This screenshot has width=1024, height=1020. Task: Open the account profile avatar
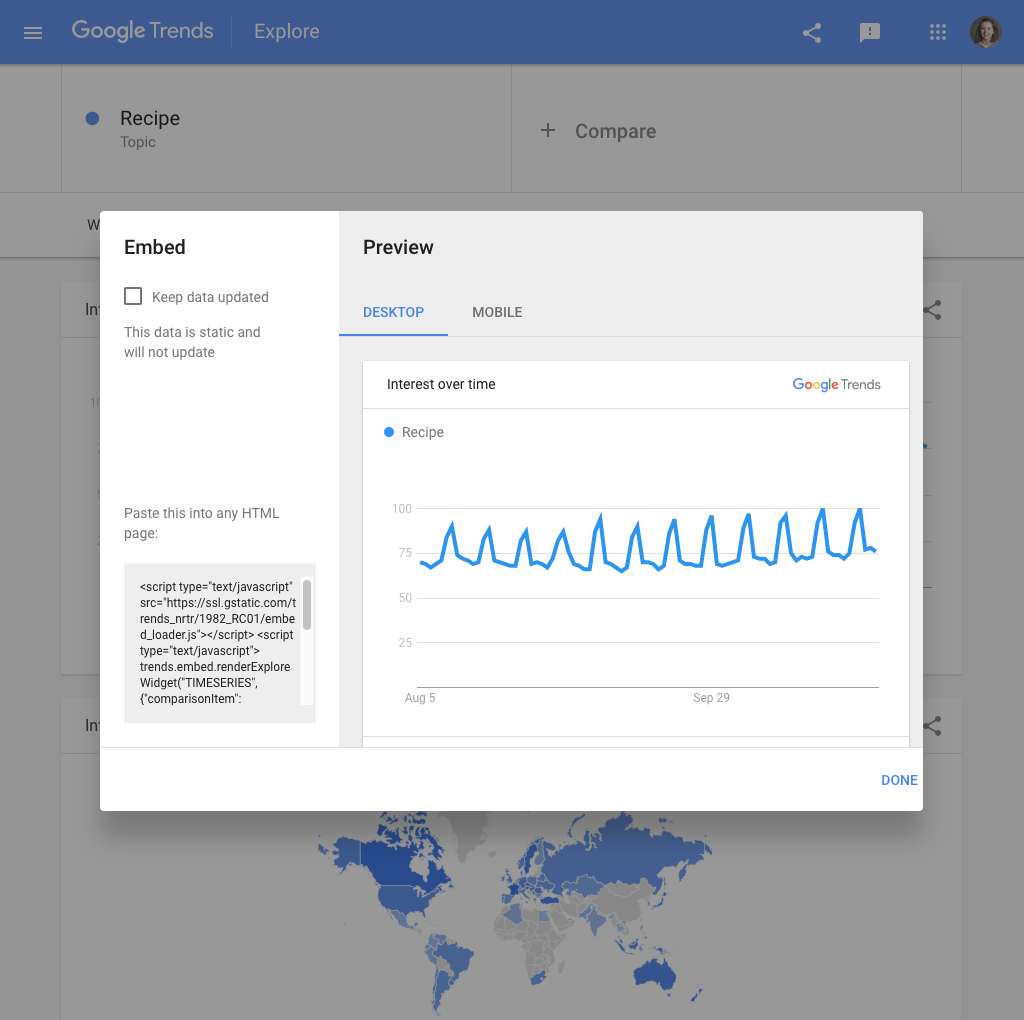point(985,32)
